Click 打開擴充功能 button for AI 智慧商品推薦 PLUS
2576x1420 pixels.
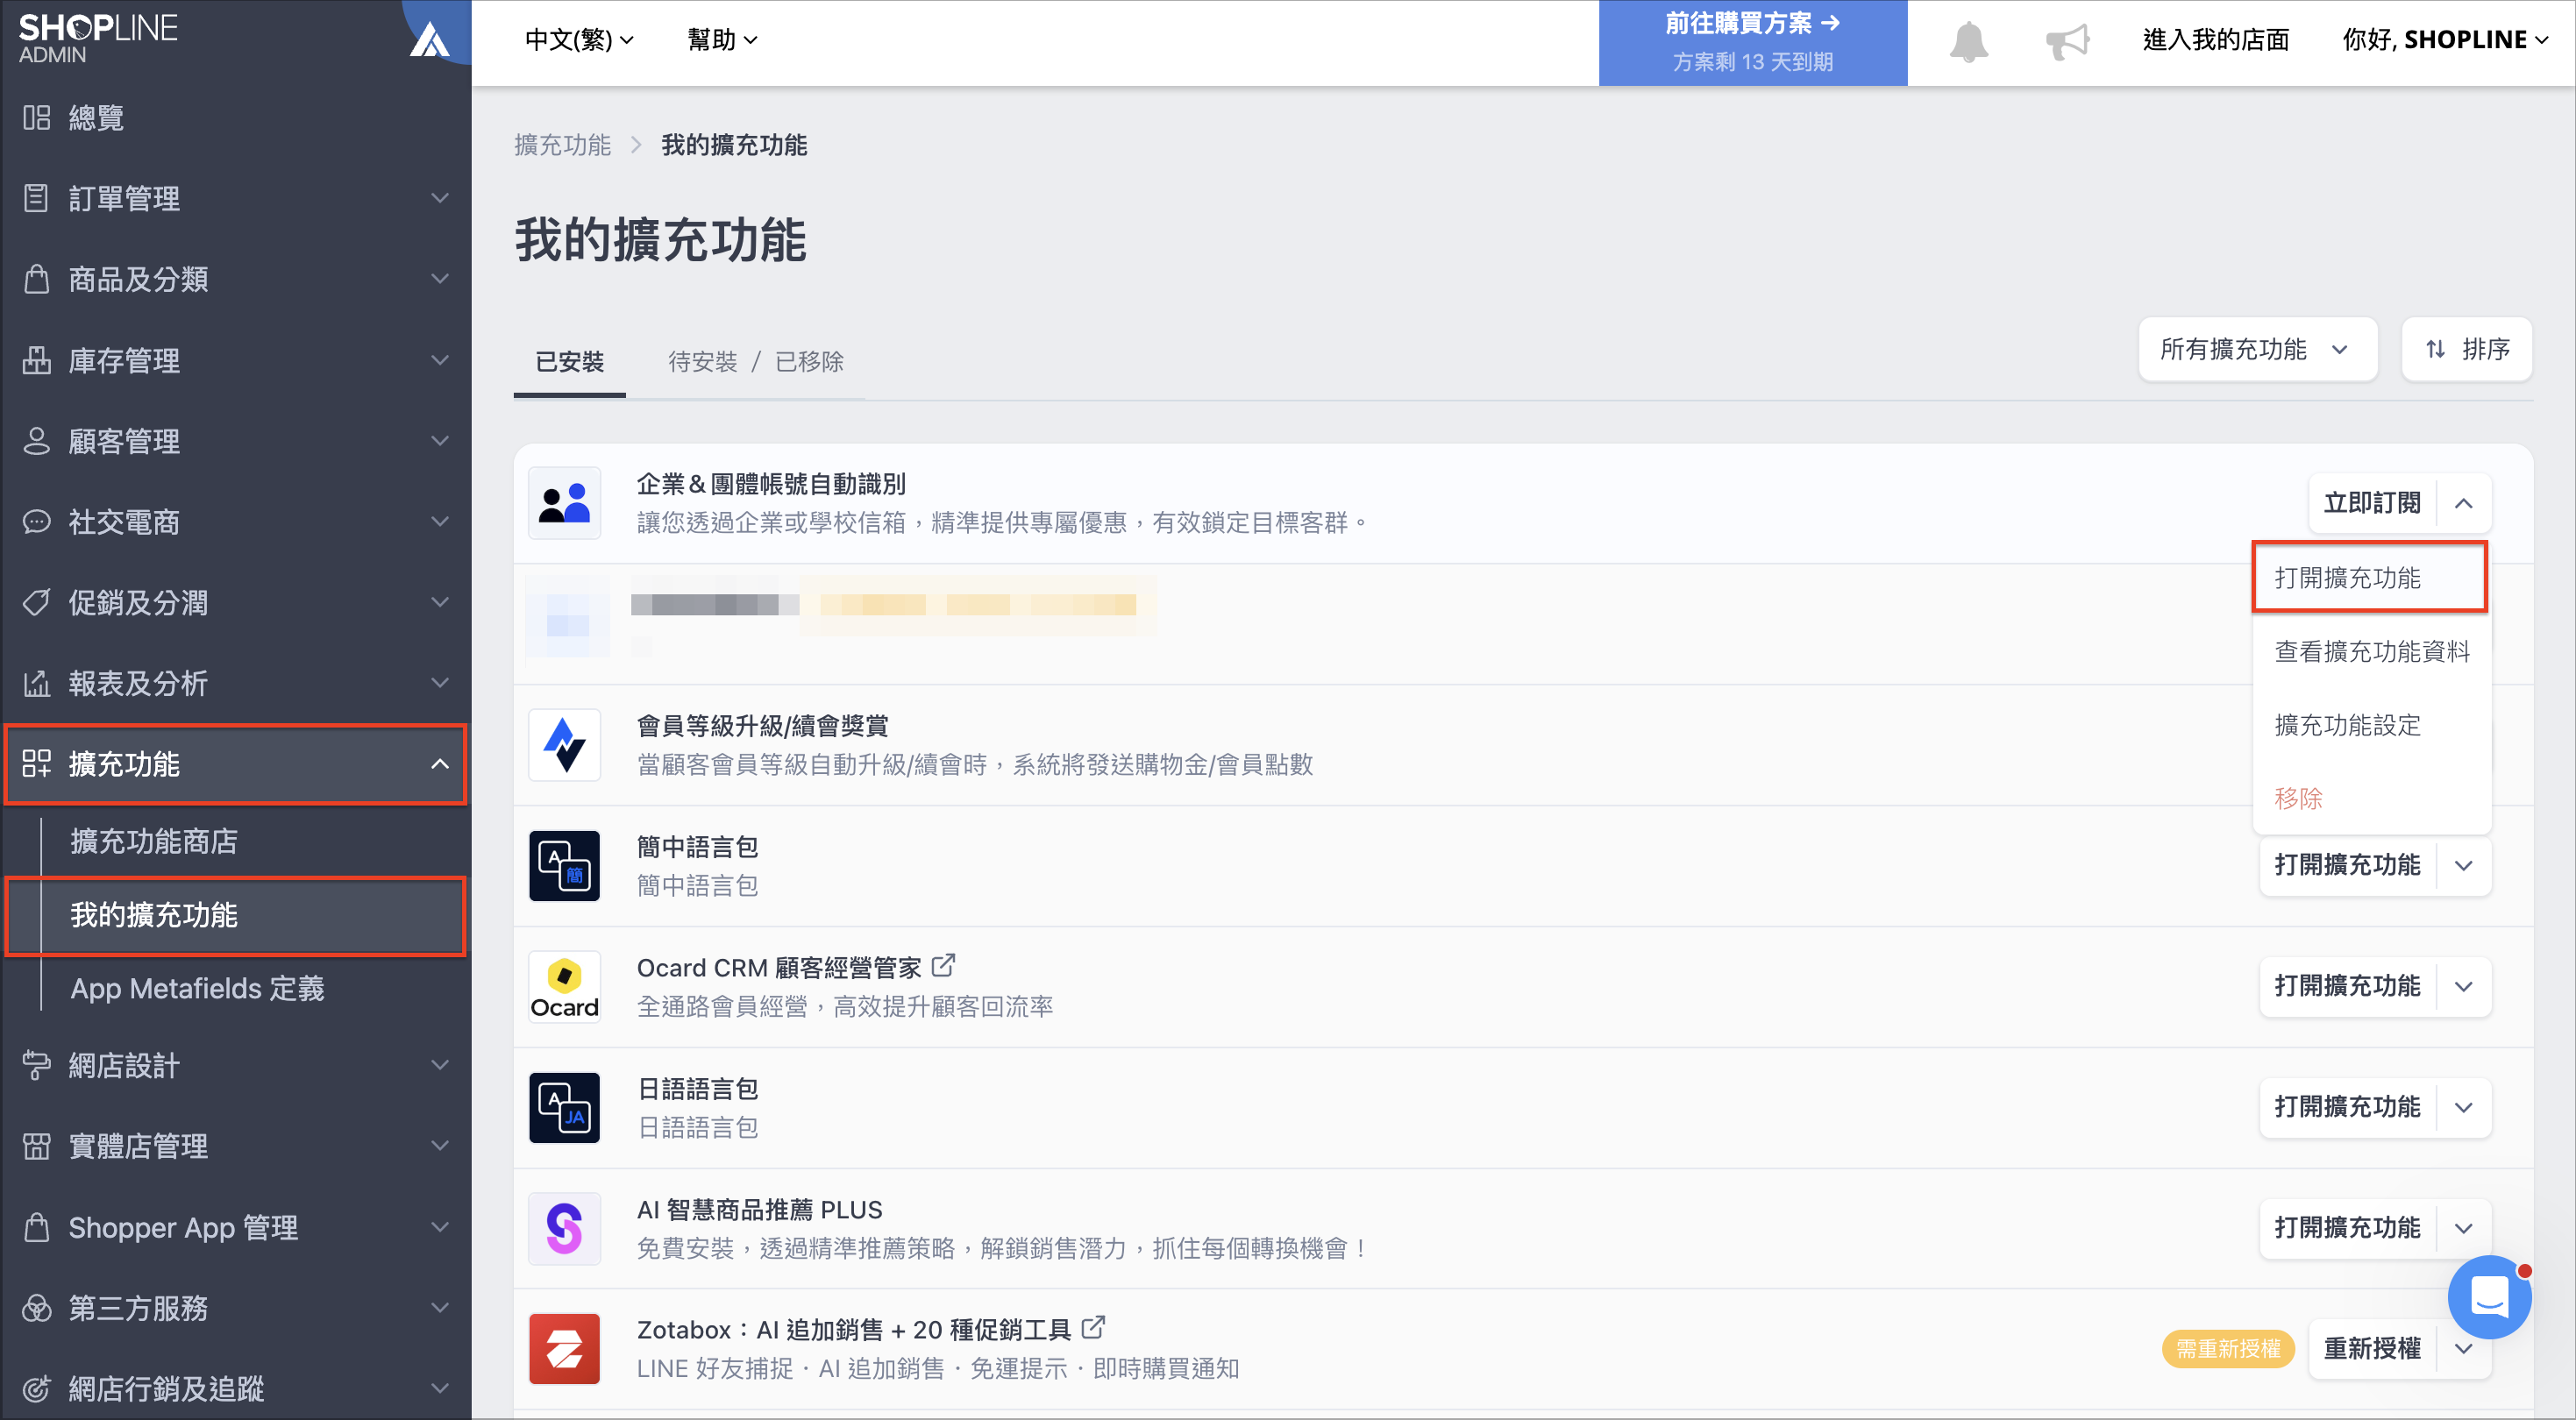pyautogui.click(x=2347, y=1229)
